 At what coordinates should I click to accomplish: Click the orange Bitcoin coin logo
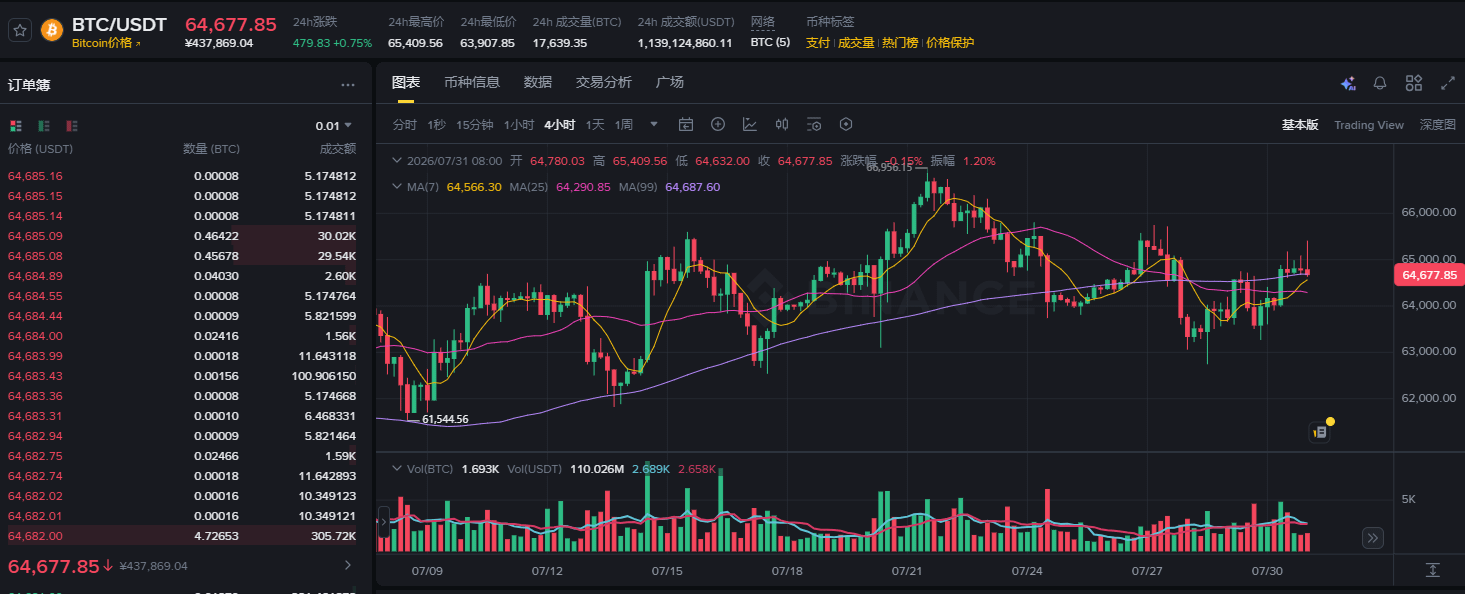pyautogui.click(x=51, y=31)
